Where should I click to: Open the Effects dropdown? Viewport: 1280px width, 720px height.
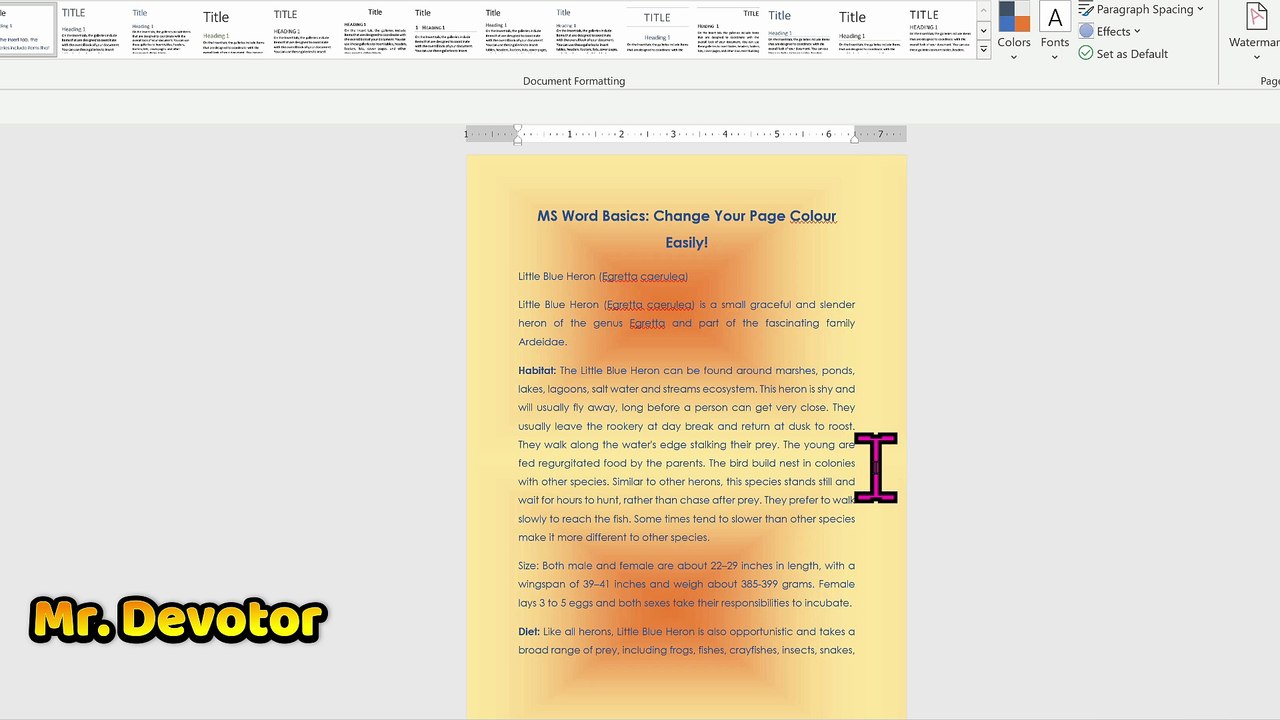(1110, 31)
